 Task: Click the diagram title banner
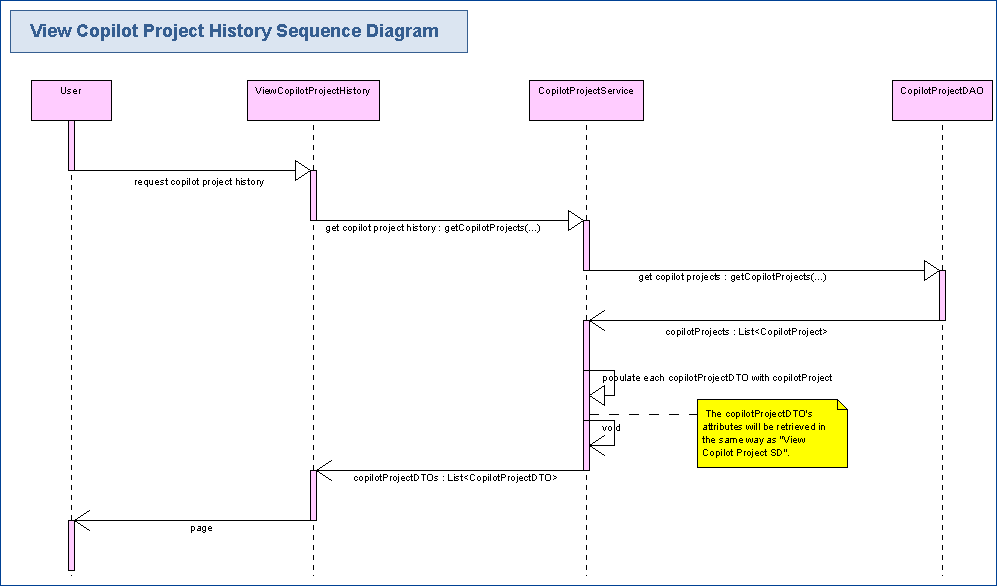pos(238,31)
